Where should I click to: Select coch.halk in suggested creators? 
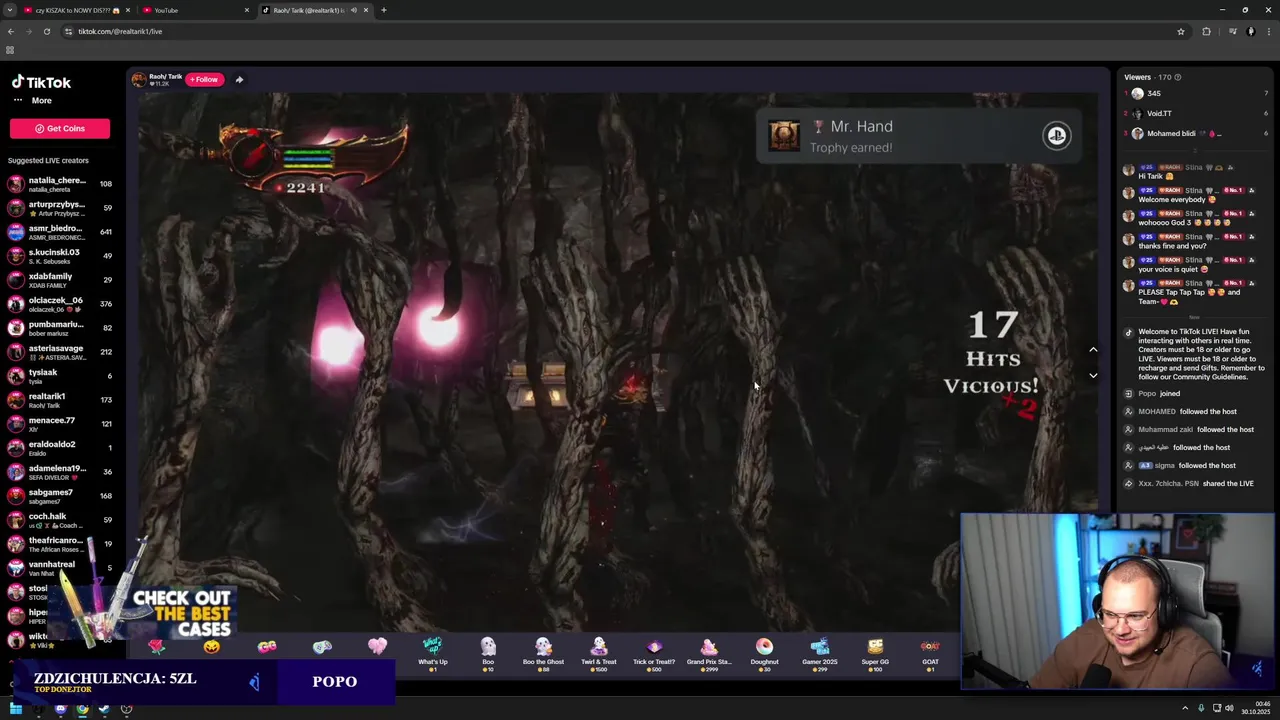60,520
